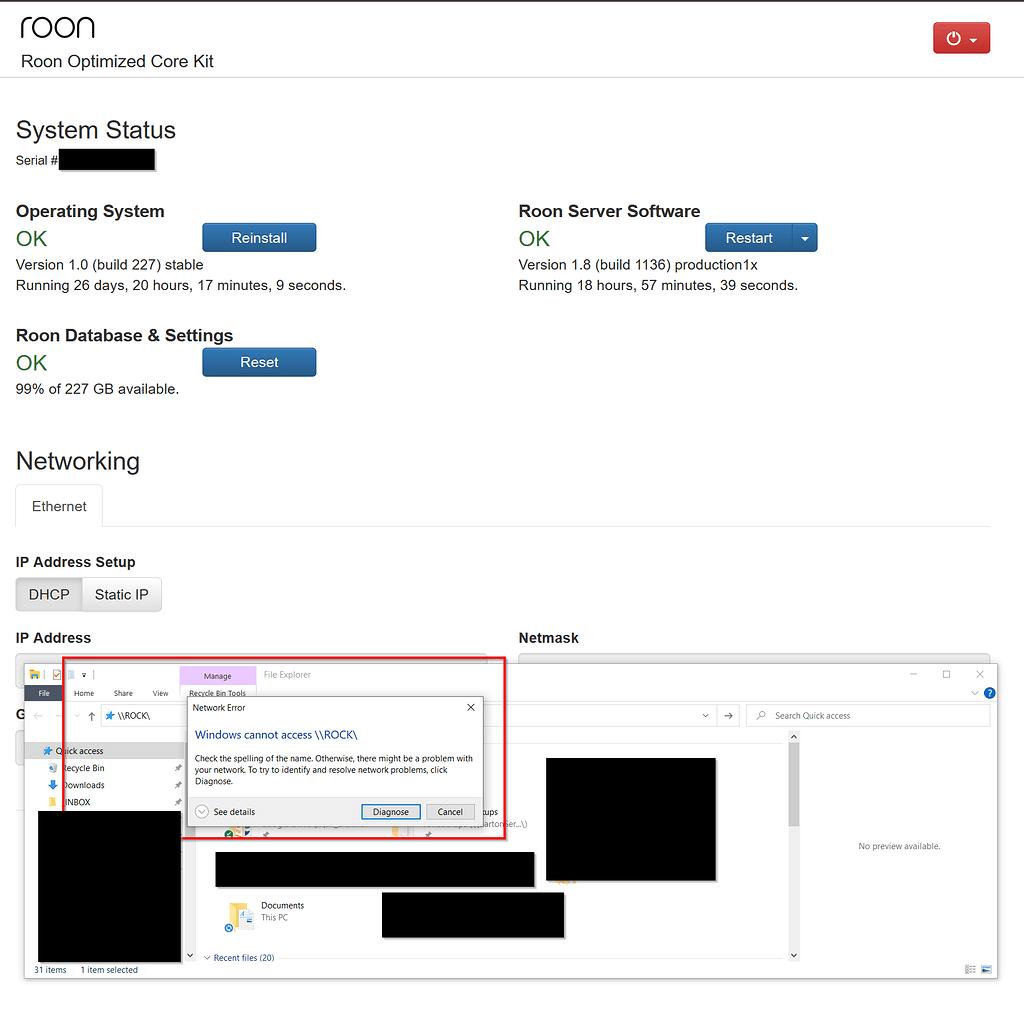1024x1015 pixels.
Task: Reinstall the Operating System
Action: pyautogui.click(x=259, y=238)
